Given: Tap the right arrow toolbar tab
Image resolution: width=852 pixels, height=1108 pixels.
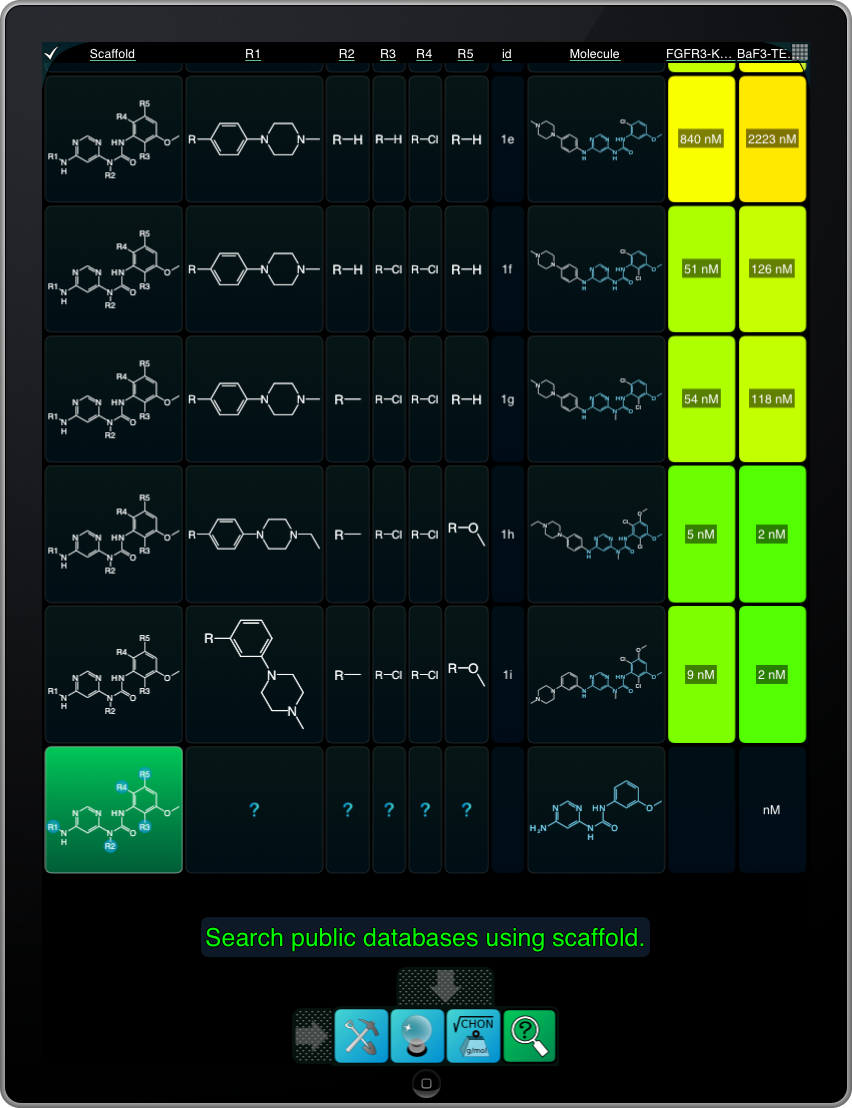Looking at the screenshot, I should 312,1036.
